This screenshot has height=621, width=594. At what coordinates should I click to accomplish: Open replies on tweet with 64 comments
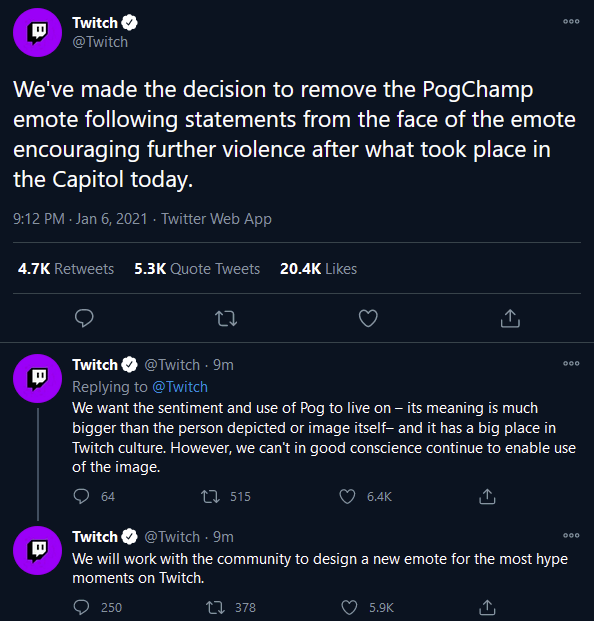pyautogui.click(x=82, y=496)
